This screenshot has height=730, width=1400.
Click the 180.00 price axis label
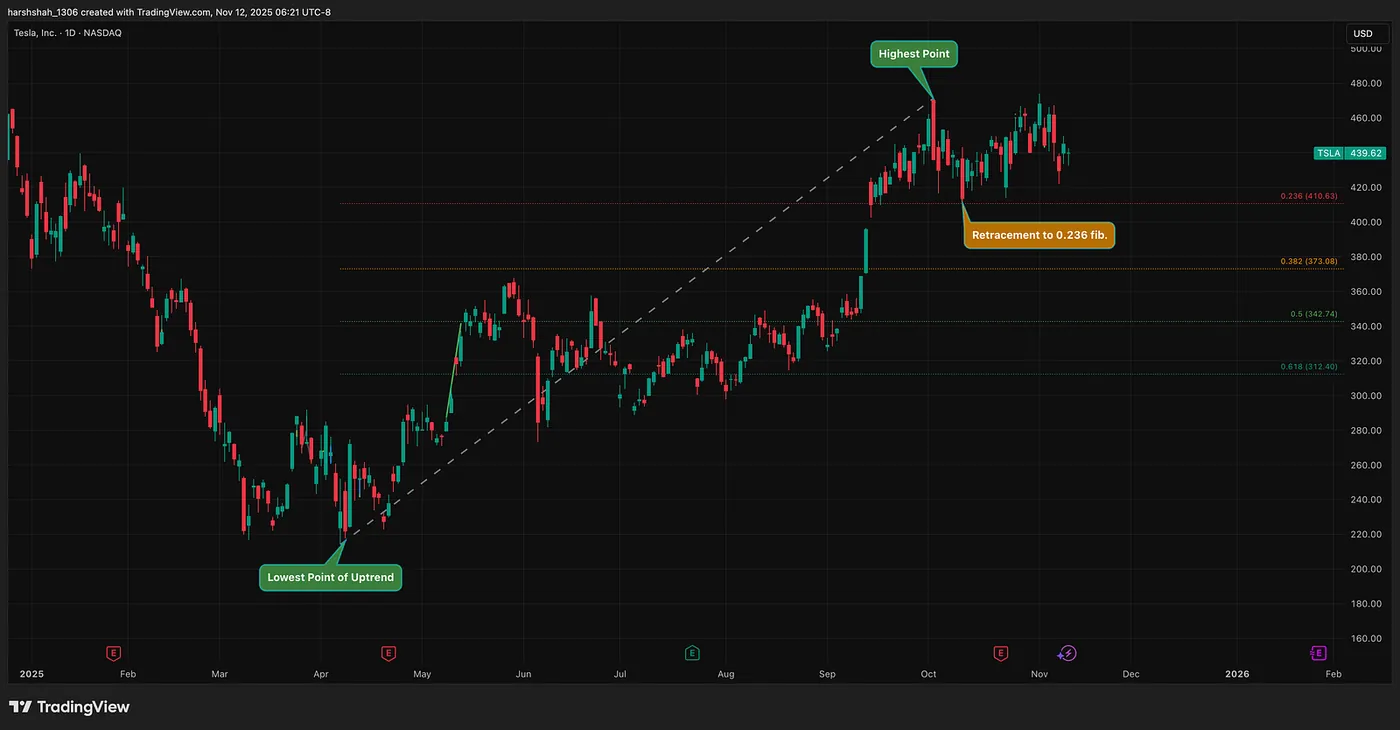[x=1364, y=604]
